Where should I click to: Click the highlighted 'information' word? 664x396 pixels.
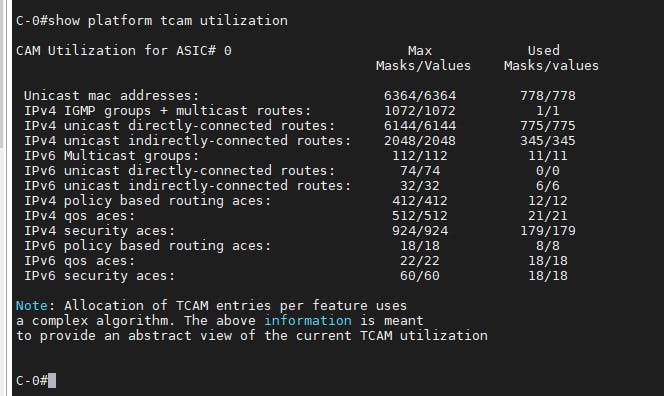click(x=308, y=321)
